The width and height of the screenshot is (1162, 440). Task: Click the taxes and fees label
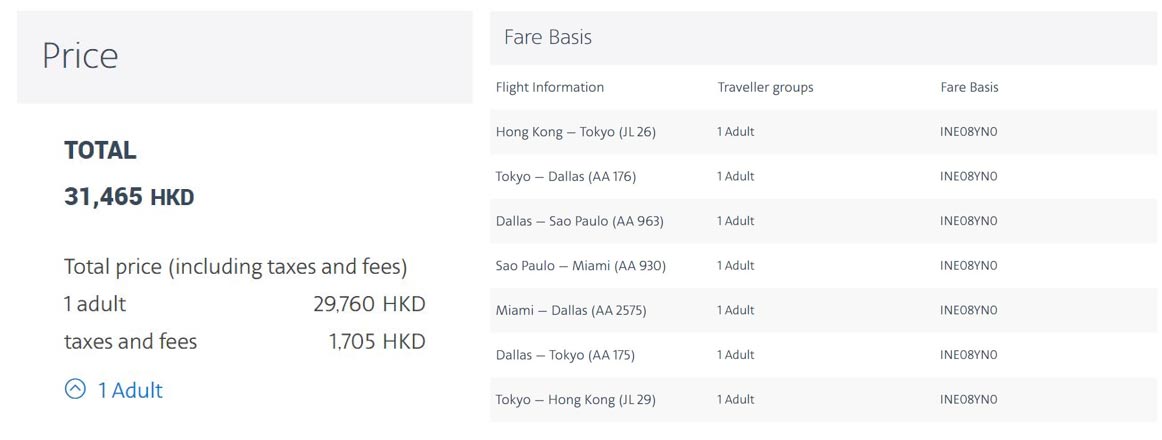[131, 342]
